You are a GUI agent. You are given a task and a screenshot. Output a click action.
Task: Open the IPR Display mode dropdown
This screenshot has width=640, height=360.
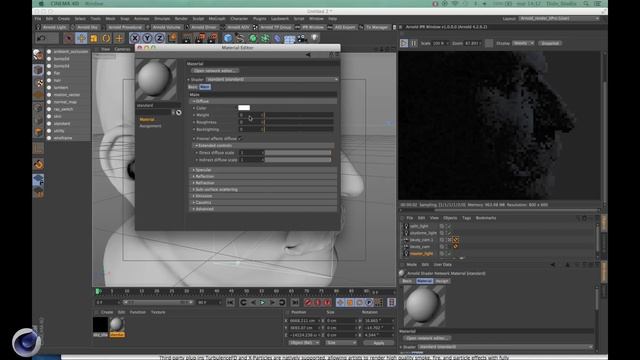[524, 43]
